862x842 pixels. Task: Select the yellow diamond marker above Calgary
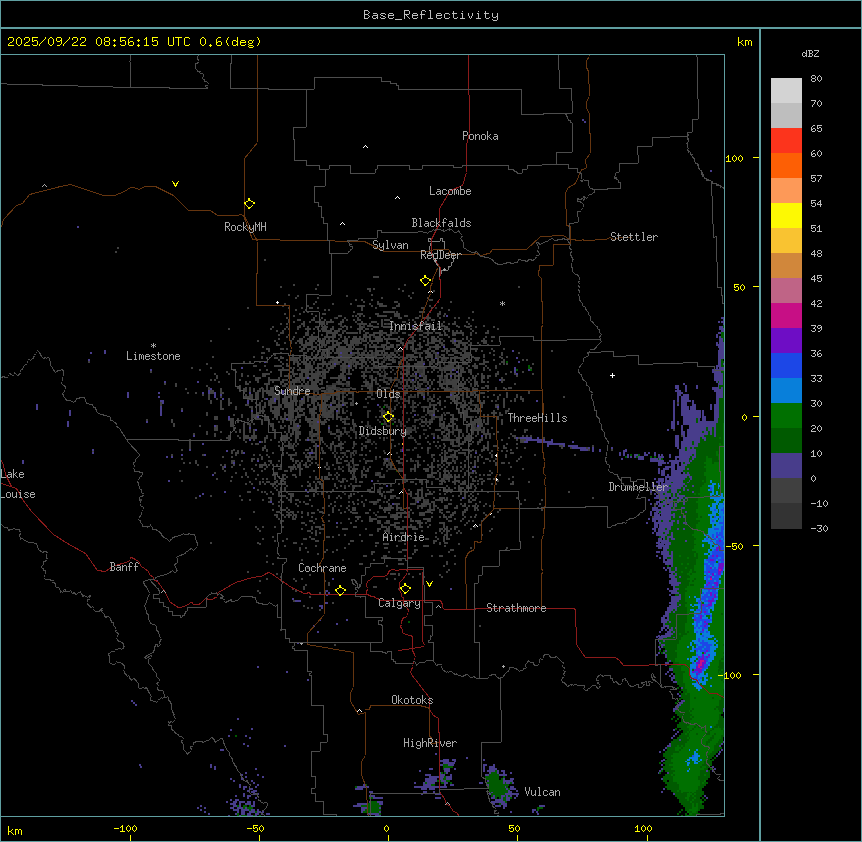(405, 588)
